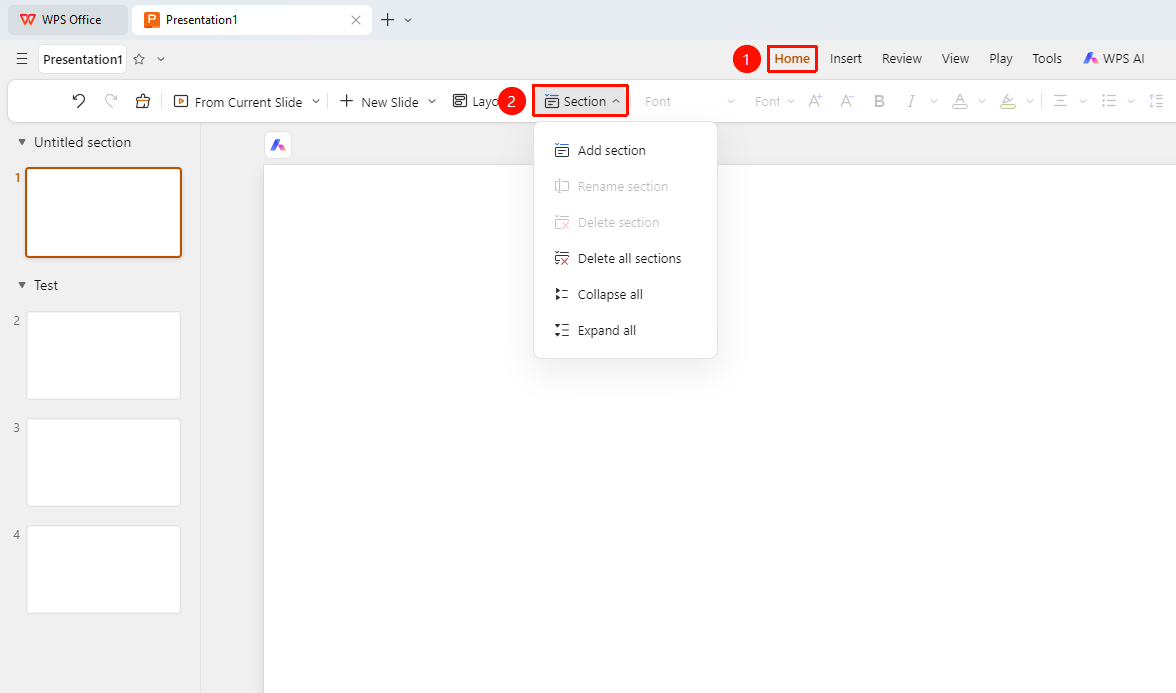Select slide 4 thumbnail
This screenshot has height=693, width=1176.
[104, 569]
